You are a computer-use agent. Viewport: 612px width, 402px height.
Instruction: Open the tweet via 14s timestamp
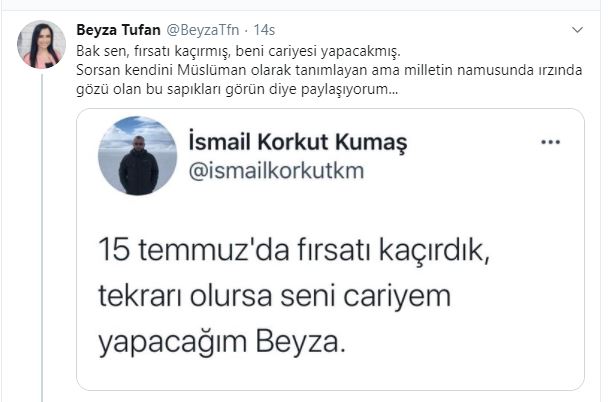pyautogui.click(x=264, y=30)
